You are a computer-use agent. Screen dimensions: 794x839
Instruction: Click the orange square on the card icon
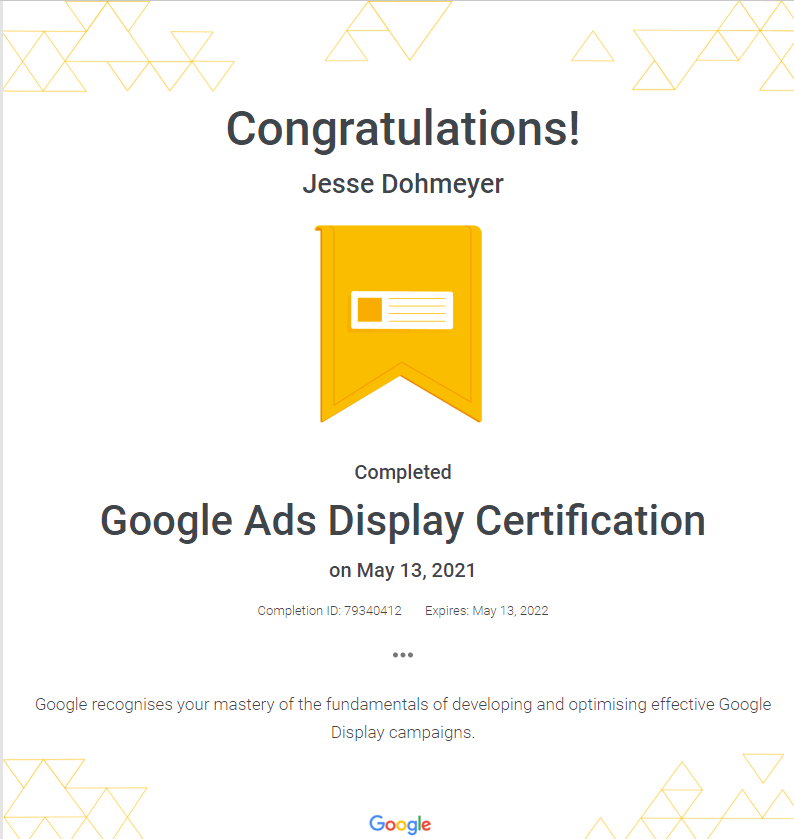[370, 310]
